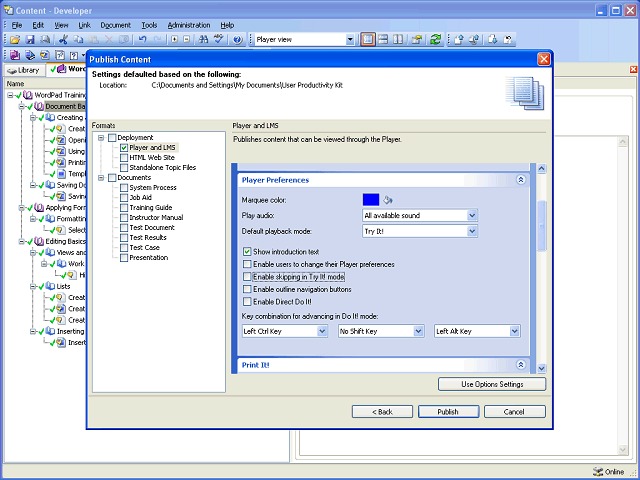Click the Cancel button
This screenshot has height=480, width=640.
514,412
